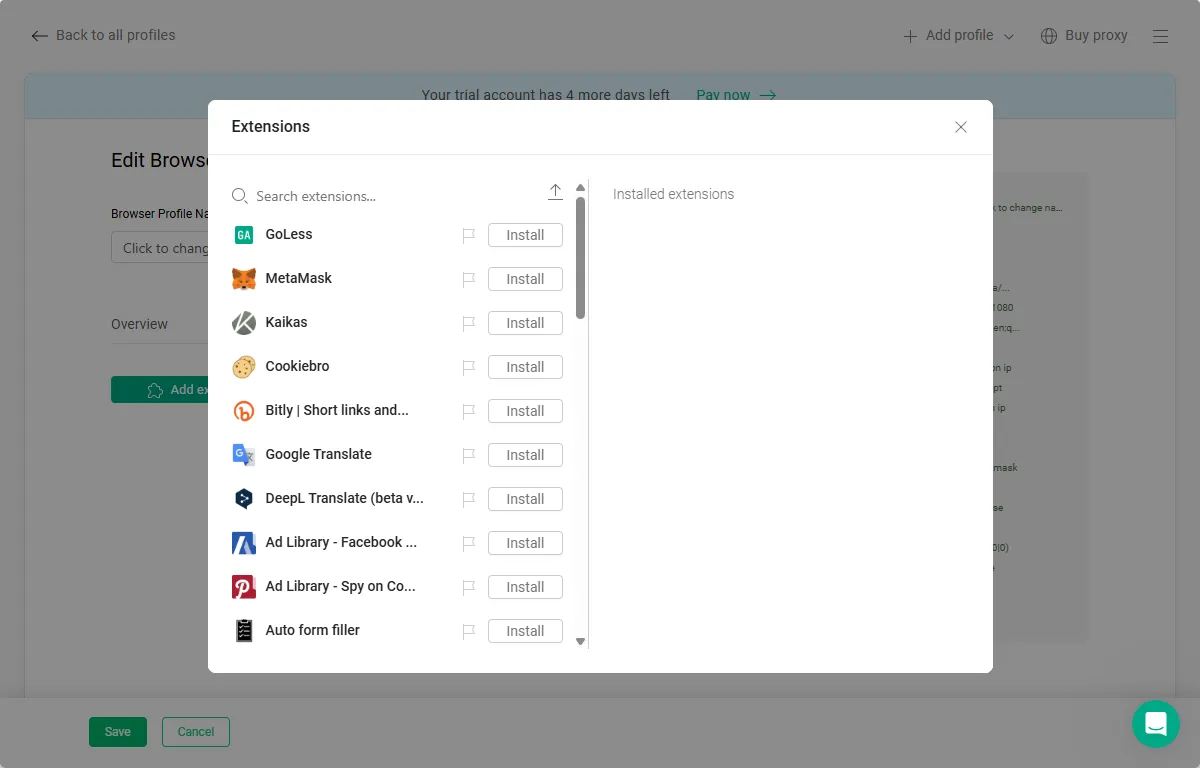
Task: Open the hamburger menu at top right
Action: click(x=1160, y=36)
